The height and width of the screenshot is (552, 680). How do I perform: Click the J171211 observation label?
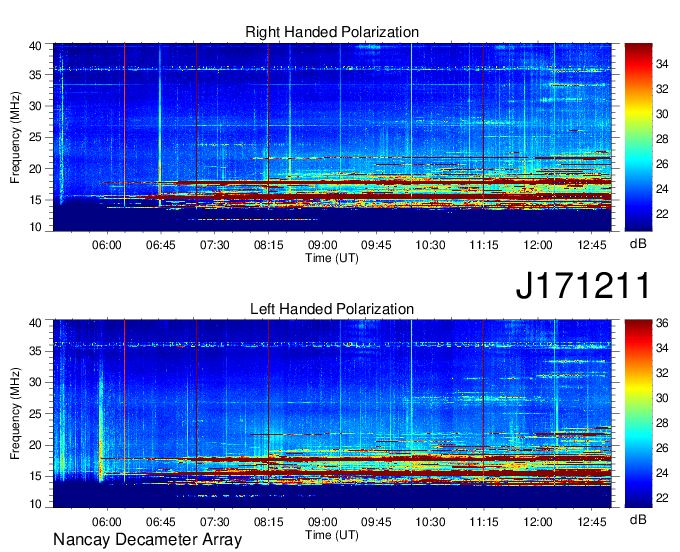(583, 285)
